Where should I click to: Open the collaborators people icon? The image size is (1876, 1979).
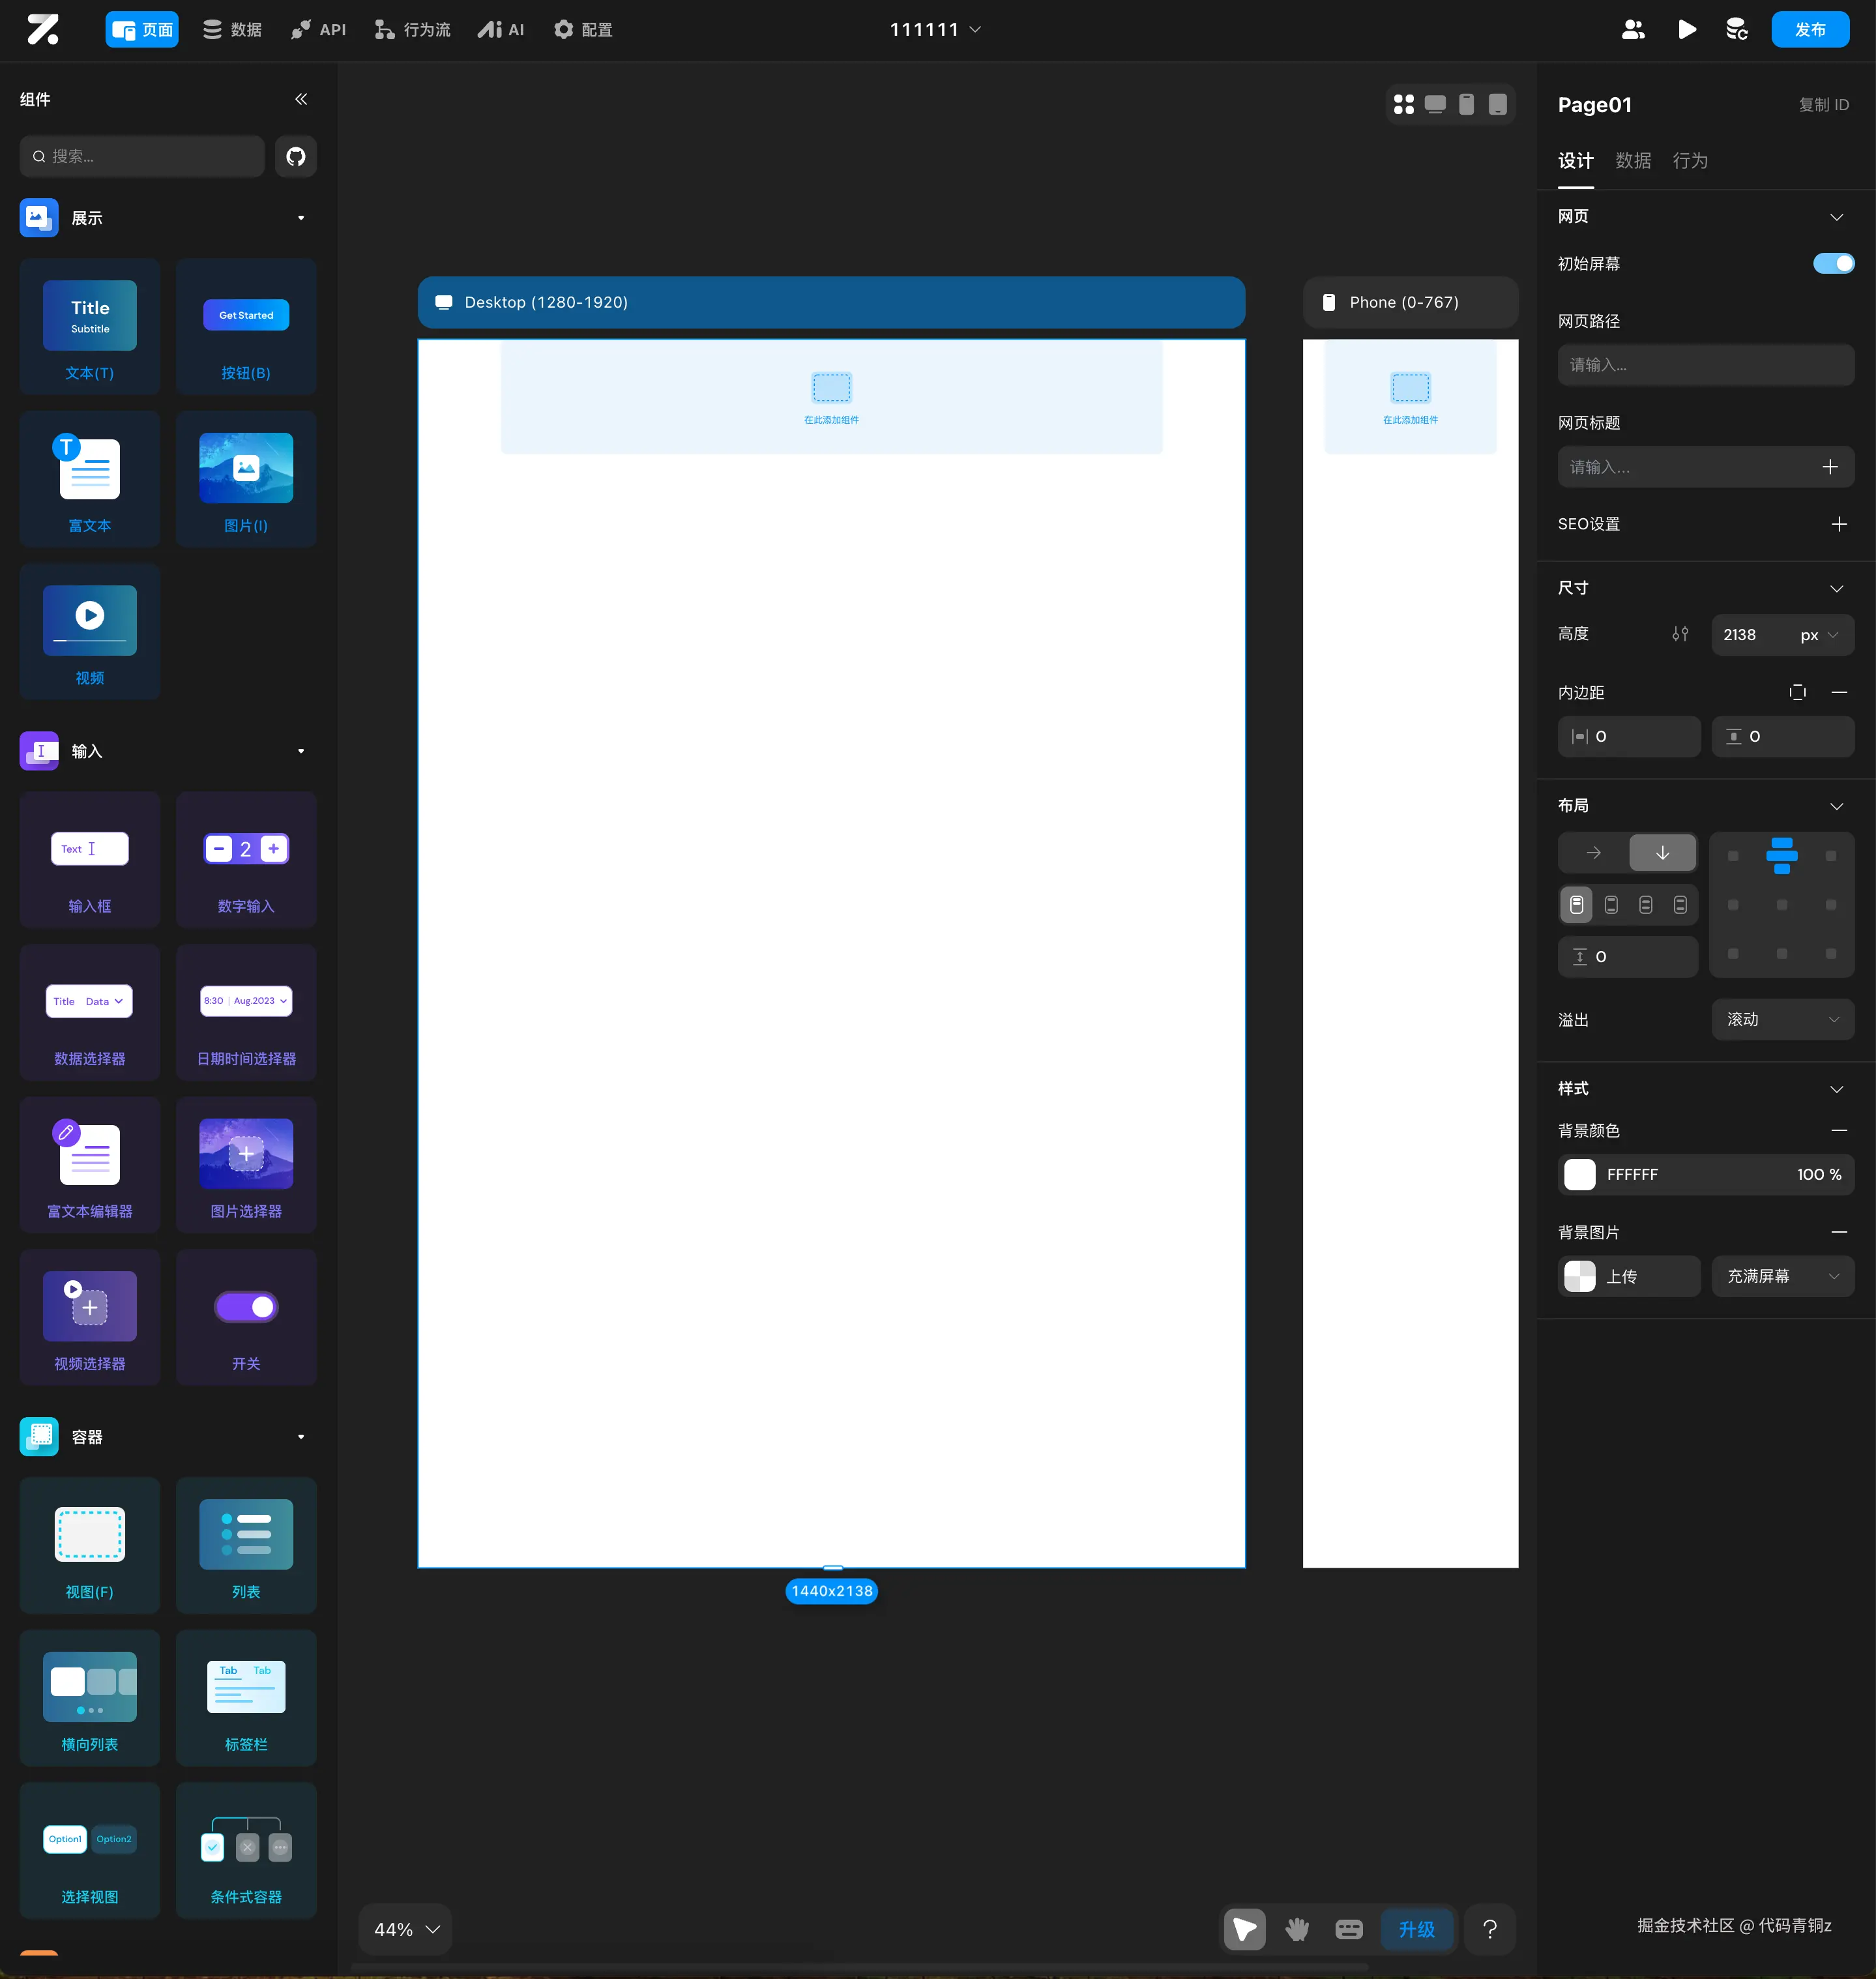[x=1632, y=29]
